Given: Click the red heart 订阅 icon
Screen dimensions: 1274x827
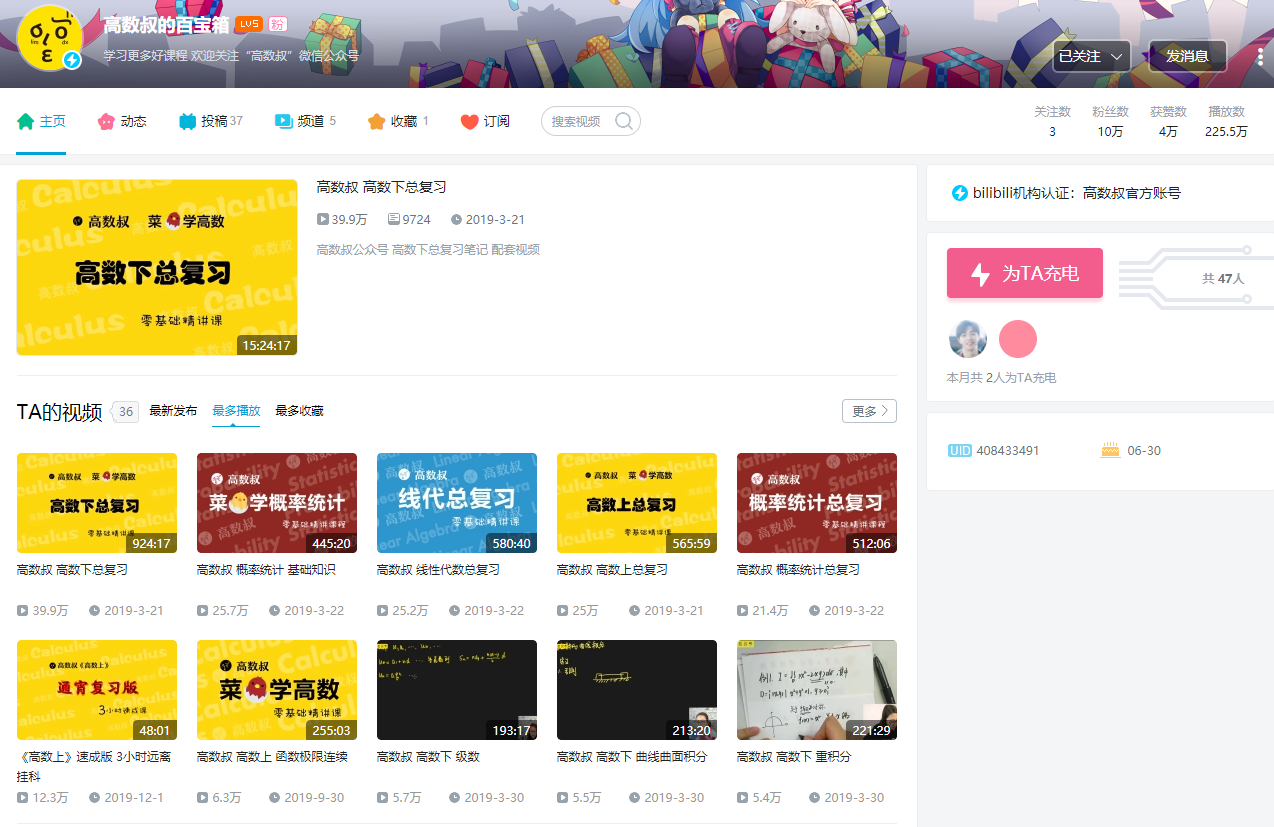Looking at the screenshot, I should click(469, 121).
